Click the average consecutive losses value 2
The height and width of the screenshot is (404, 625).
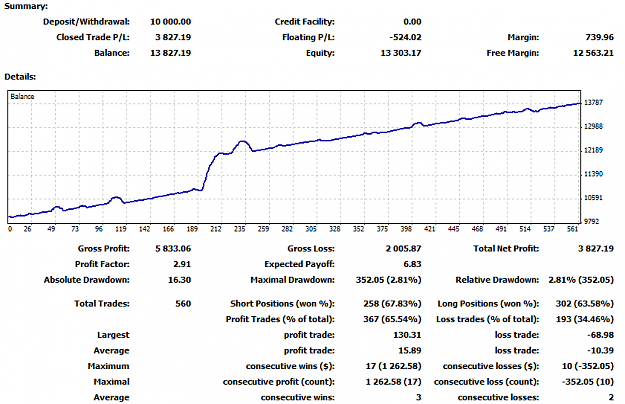click(611, 398)
